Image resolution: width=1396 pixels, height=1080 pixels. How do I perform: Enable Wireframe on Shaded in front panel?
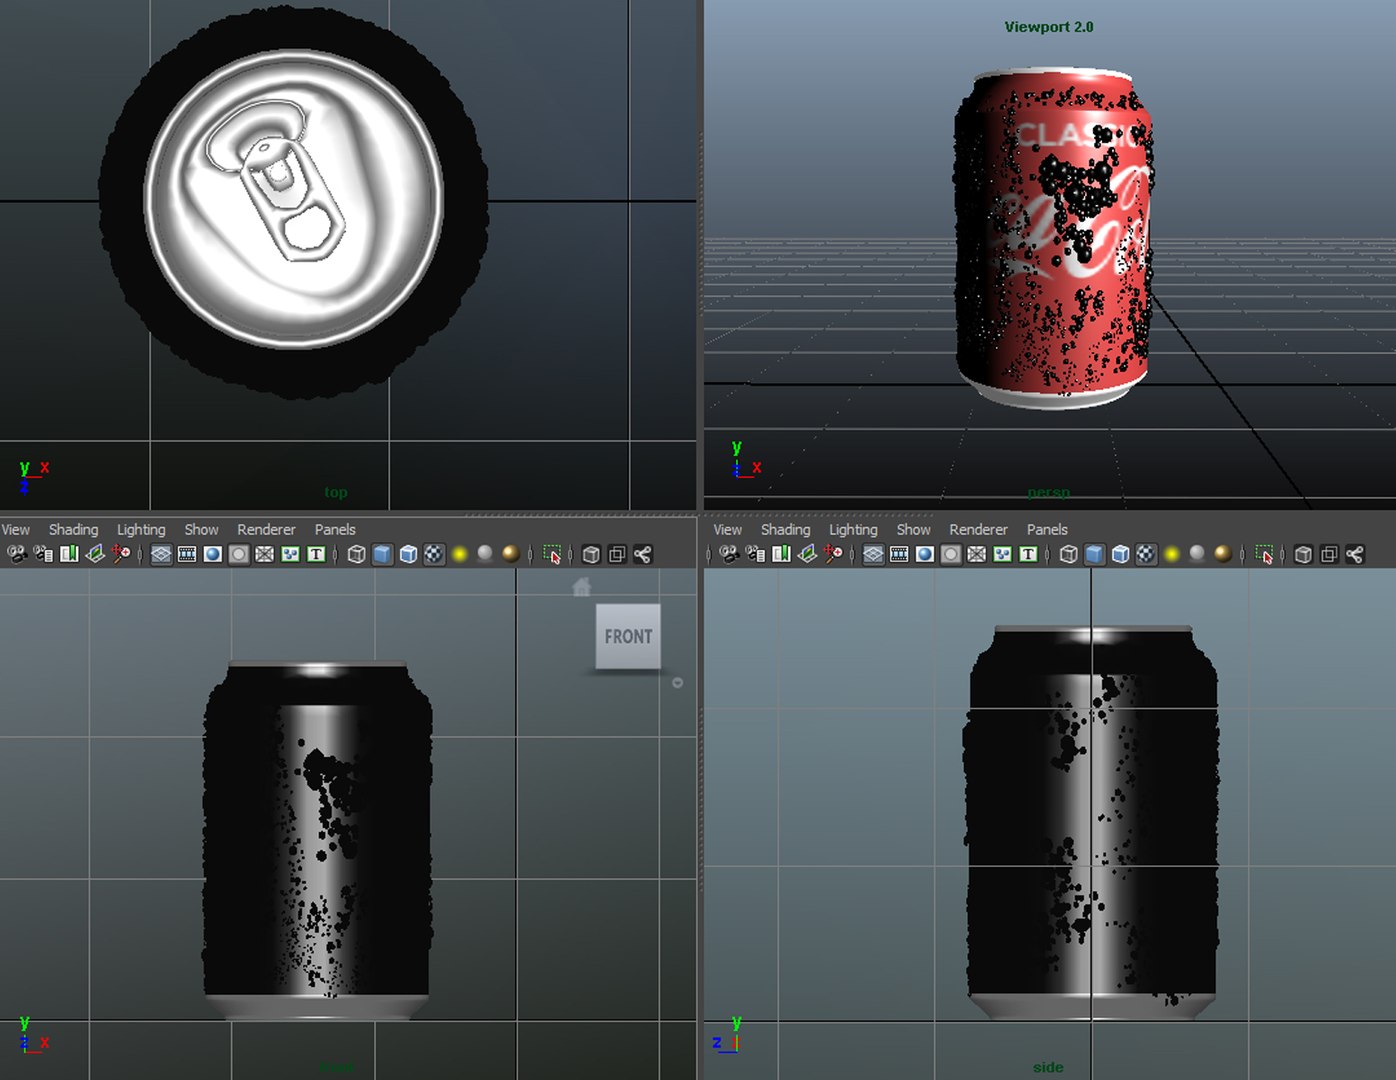click(408, 554)
